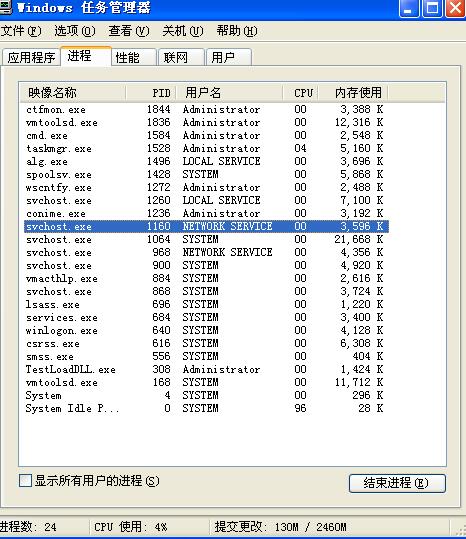The image size is (466, 539).
Task: Enable 显示所有用户的进程 checkbox
Action: (x=25, y=481)
